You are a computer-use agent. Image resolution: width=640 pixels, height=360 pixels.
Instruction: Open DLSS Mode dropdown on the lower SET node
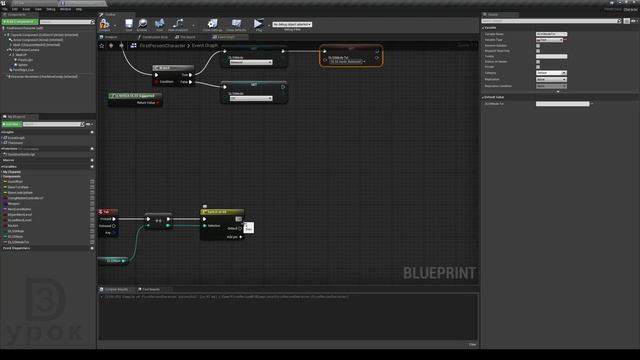coord(251,98)
